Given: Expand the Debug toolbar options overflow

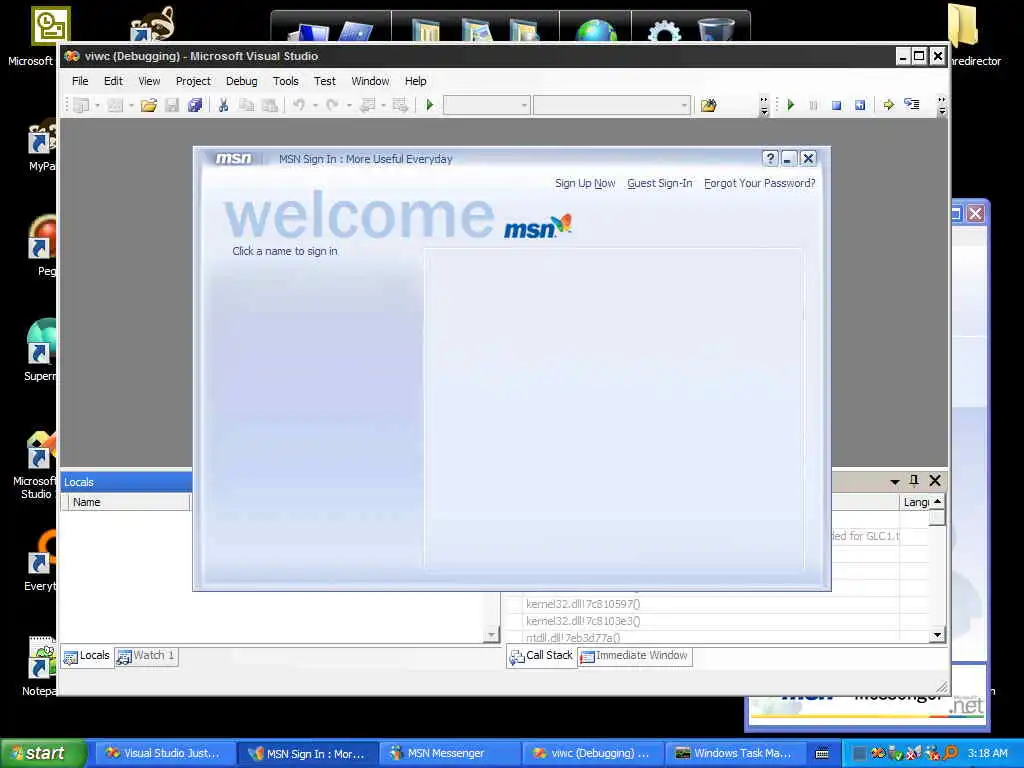Looking at the screenshot, I should (x=941, y=105).
